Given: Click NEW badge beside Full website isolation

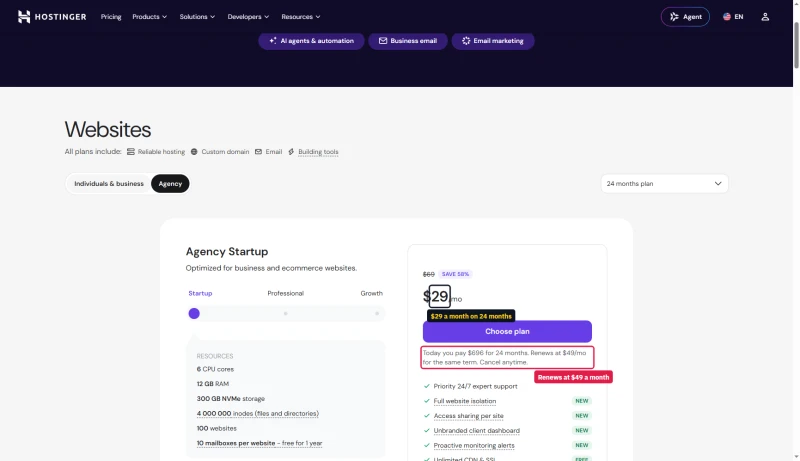Looking at the screenshot, I should pos(582,401).
